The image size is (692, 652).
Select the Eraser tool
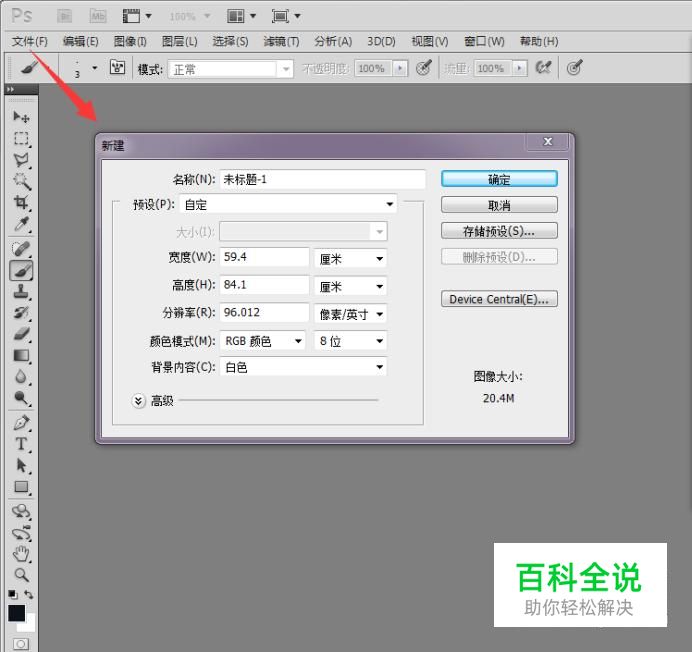point(21,334)
